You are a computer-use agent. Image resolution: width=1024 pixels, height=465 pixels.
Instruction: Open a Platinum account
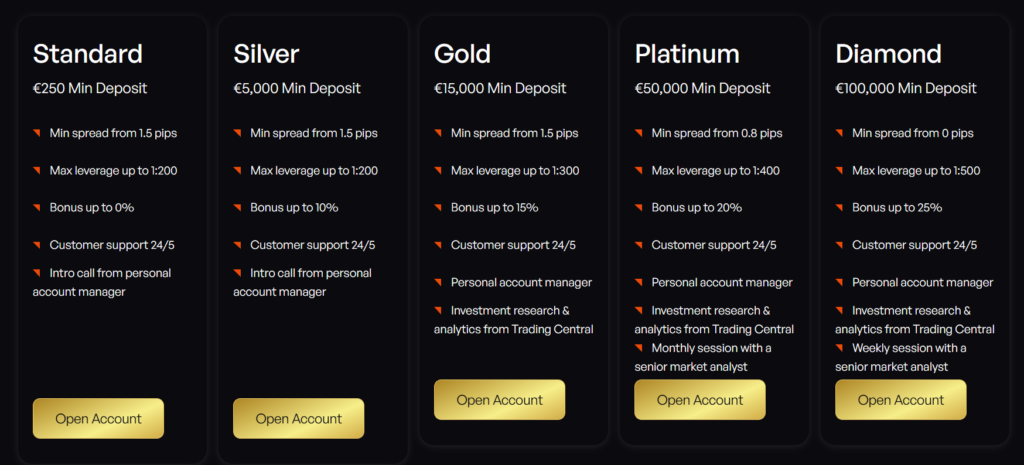click(699, 399)
